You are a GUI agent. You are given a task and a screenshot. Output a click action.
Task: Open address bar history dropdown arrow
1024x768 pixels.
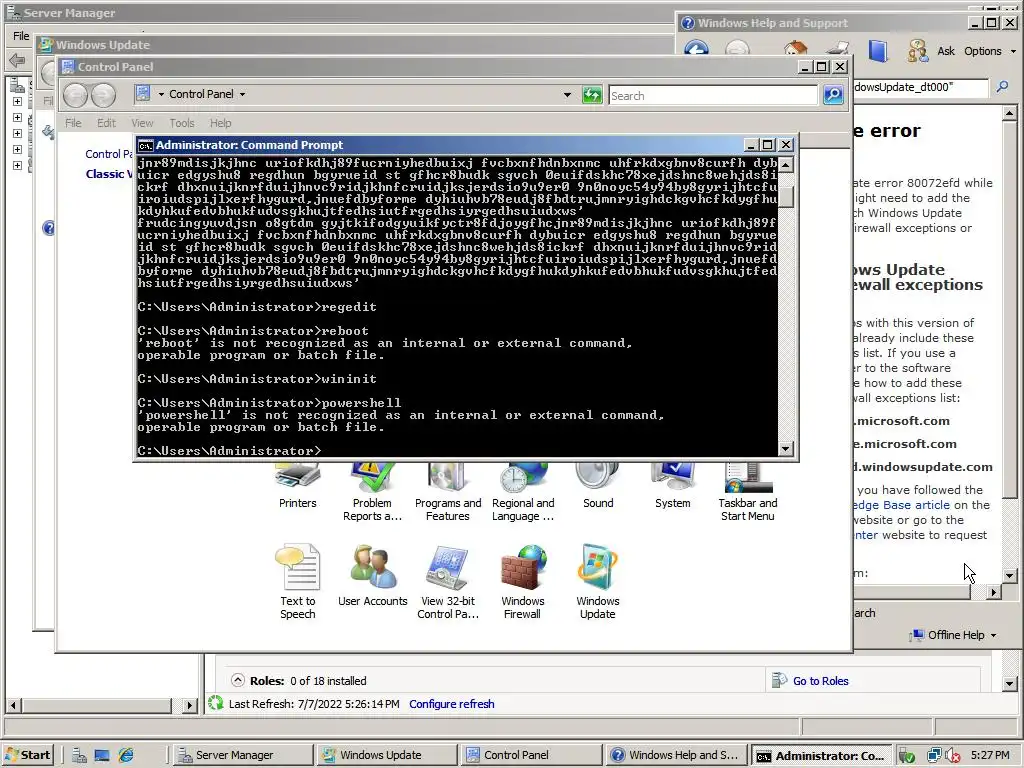tap(567, 95)
